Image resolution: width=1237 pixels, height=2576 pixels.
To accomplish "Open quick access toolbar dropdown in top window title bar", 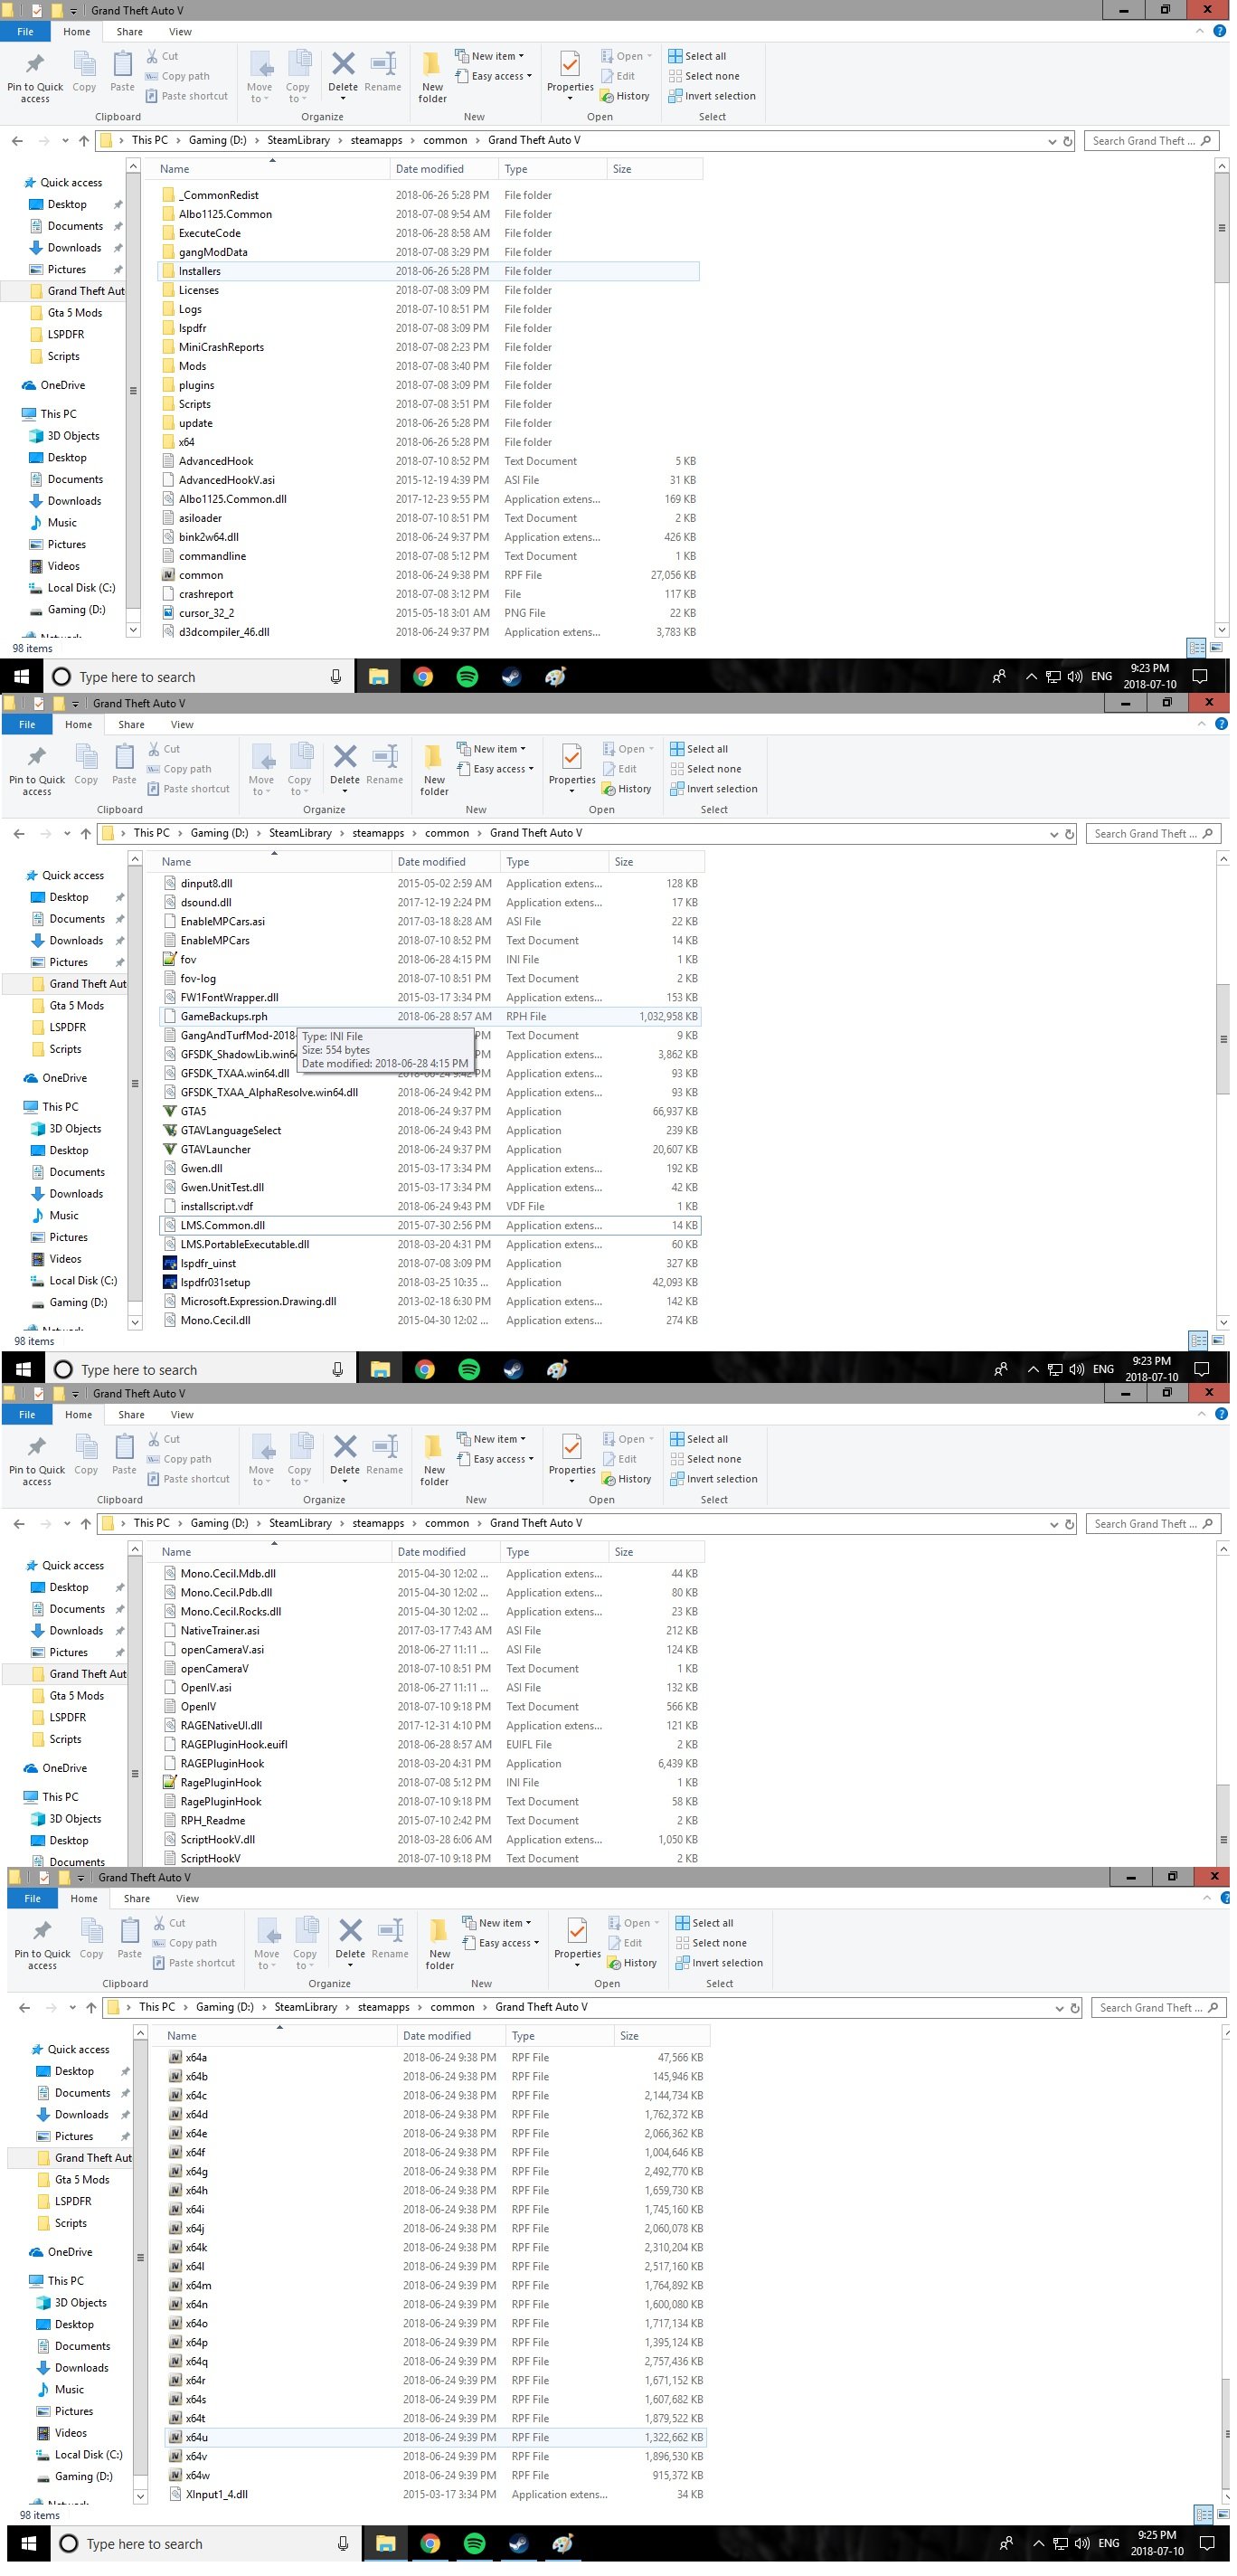I will [74, 11].
